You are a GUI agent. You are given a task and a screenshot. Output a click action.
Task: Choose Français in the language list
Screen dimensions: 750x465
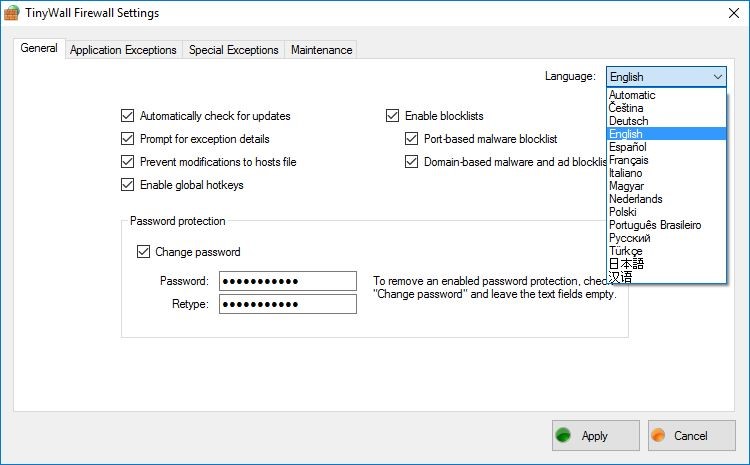tap(628, 160)
